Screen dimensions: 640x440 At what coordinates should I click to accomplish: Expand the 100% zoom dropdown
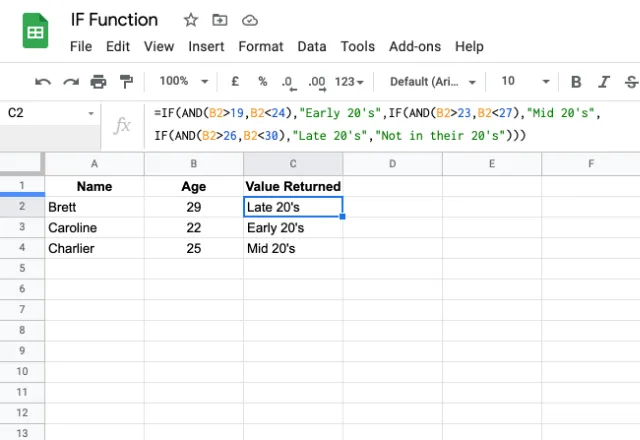point(184,82)
